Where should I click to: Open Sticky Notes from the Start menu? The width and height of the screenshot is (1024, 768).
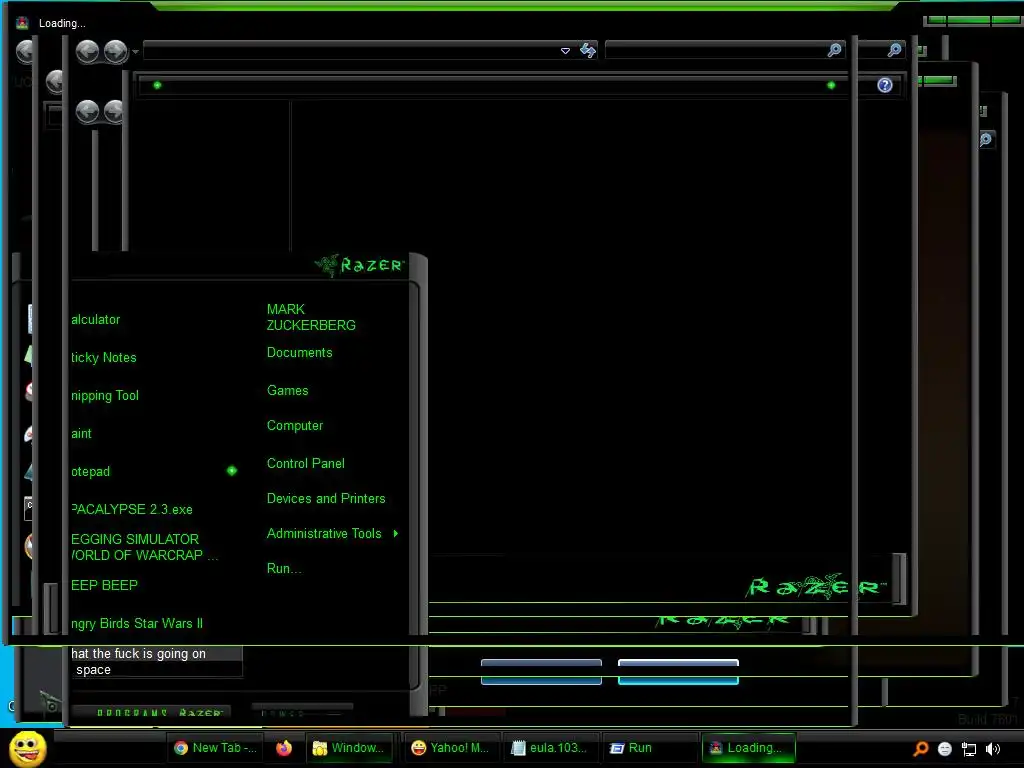pos(104,357)
